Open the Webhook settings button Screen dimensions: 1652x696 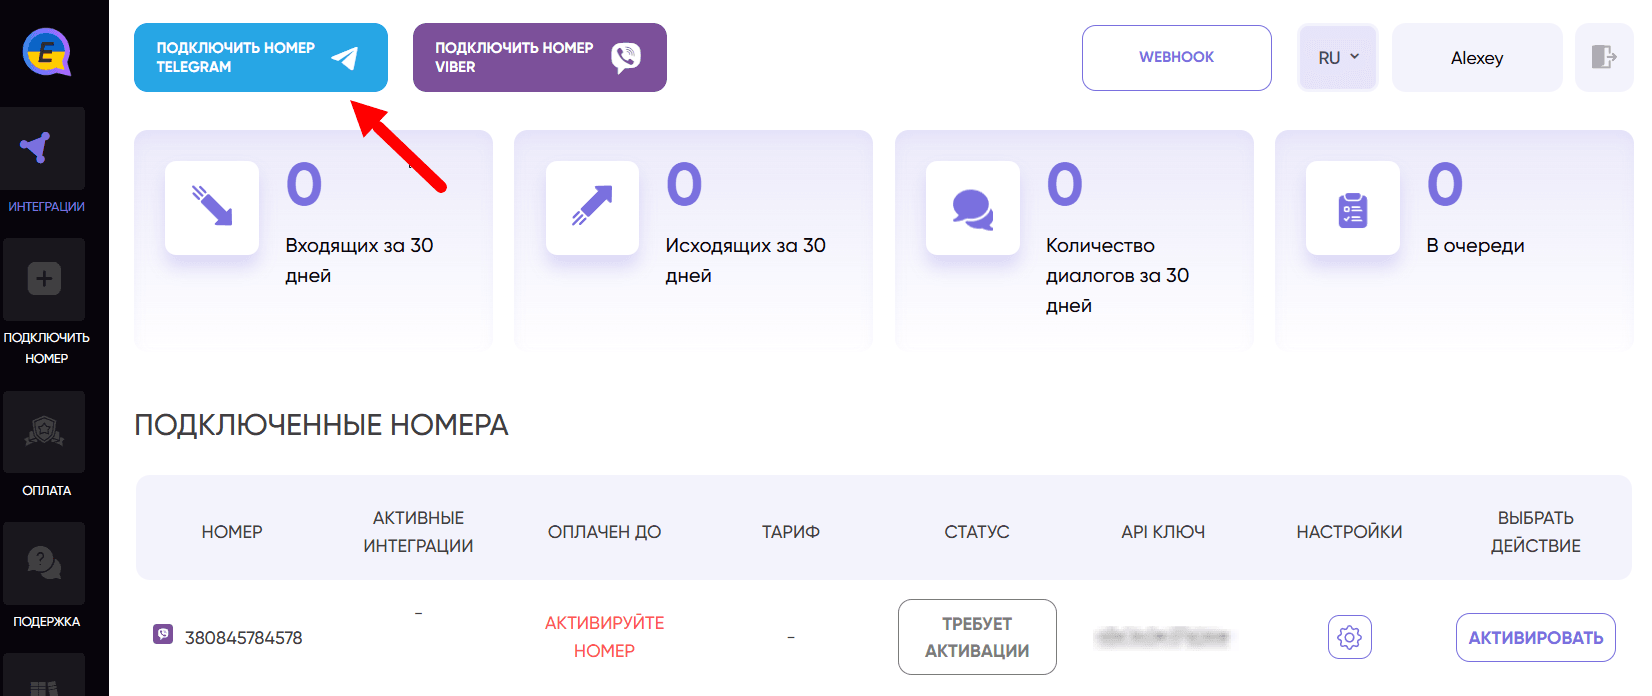tap(1177, 57)
